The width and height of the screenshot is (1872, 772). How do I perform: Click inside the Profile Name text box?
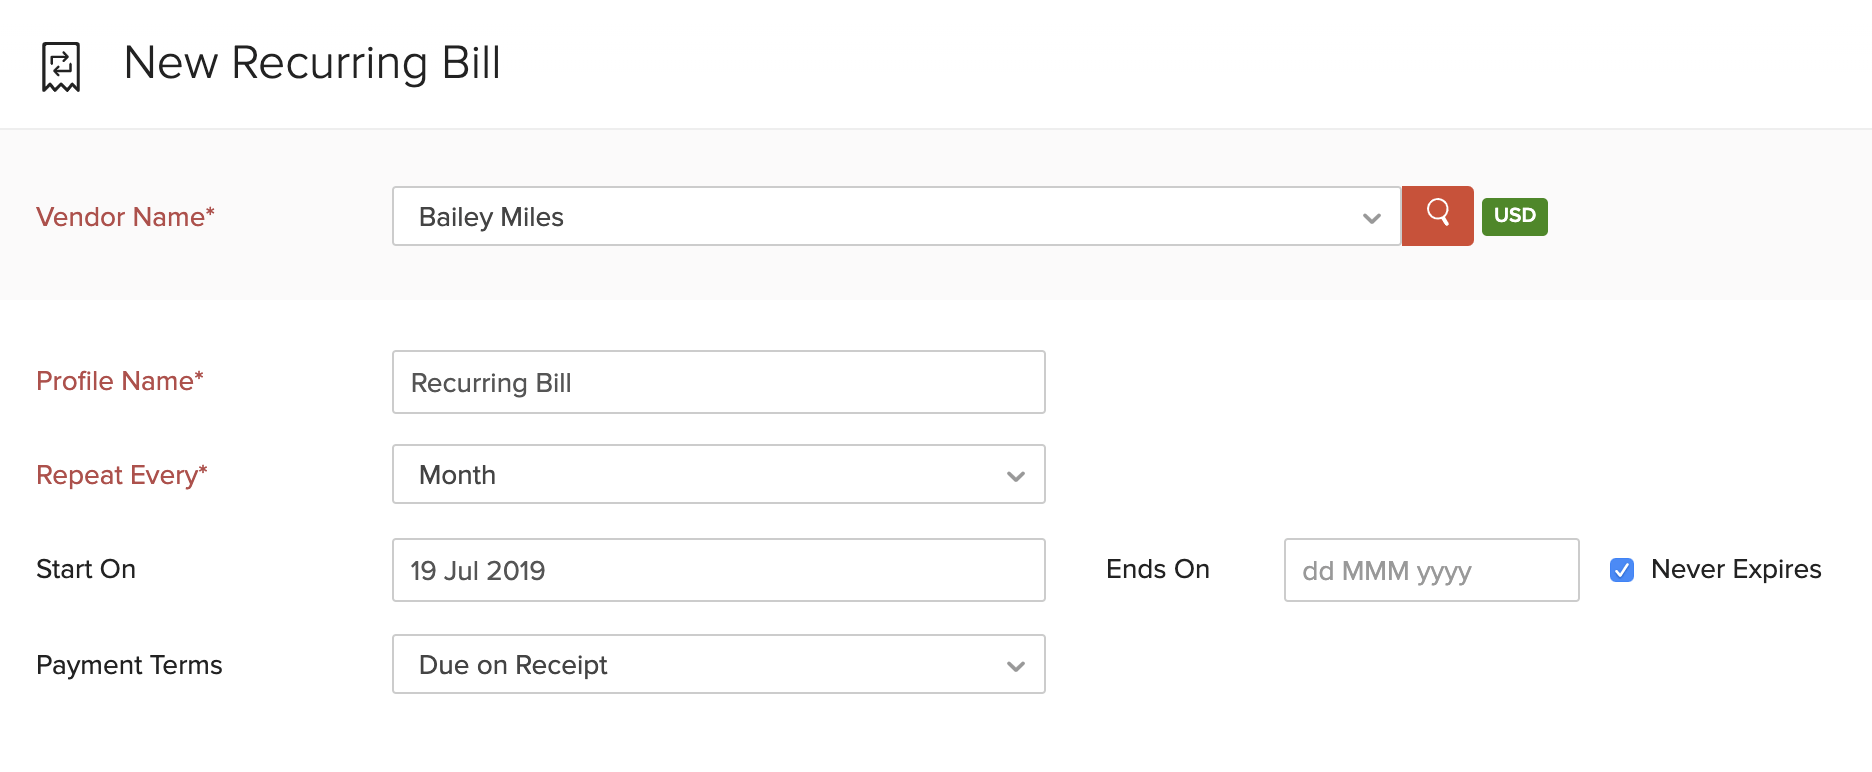(718, 382)
